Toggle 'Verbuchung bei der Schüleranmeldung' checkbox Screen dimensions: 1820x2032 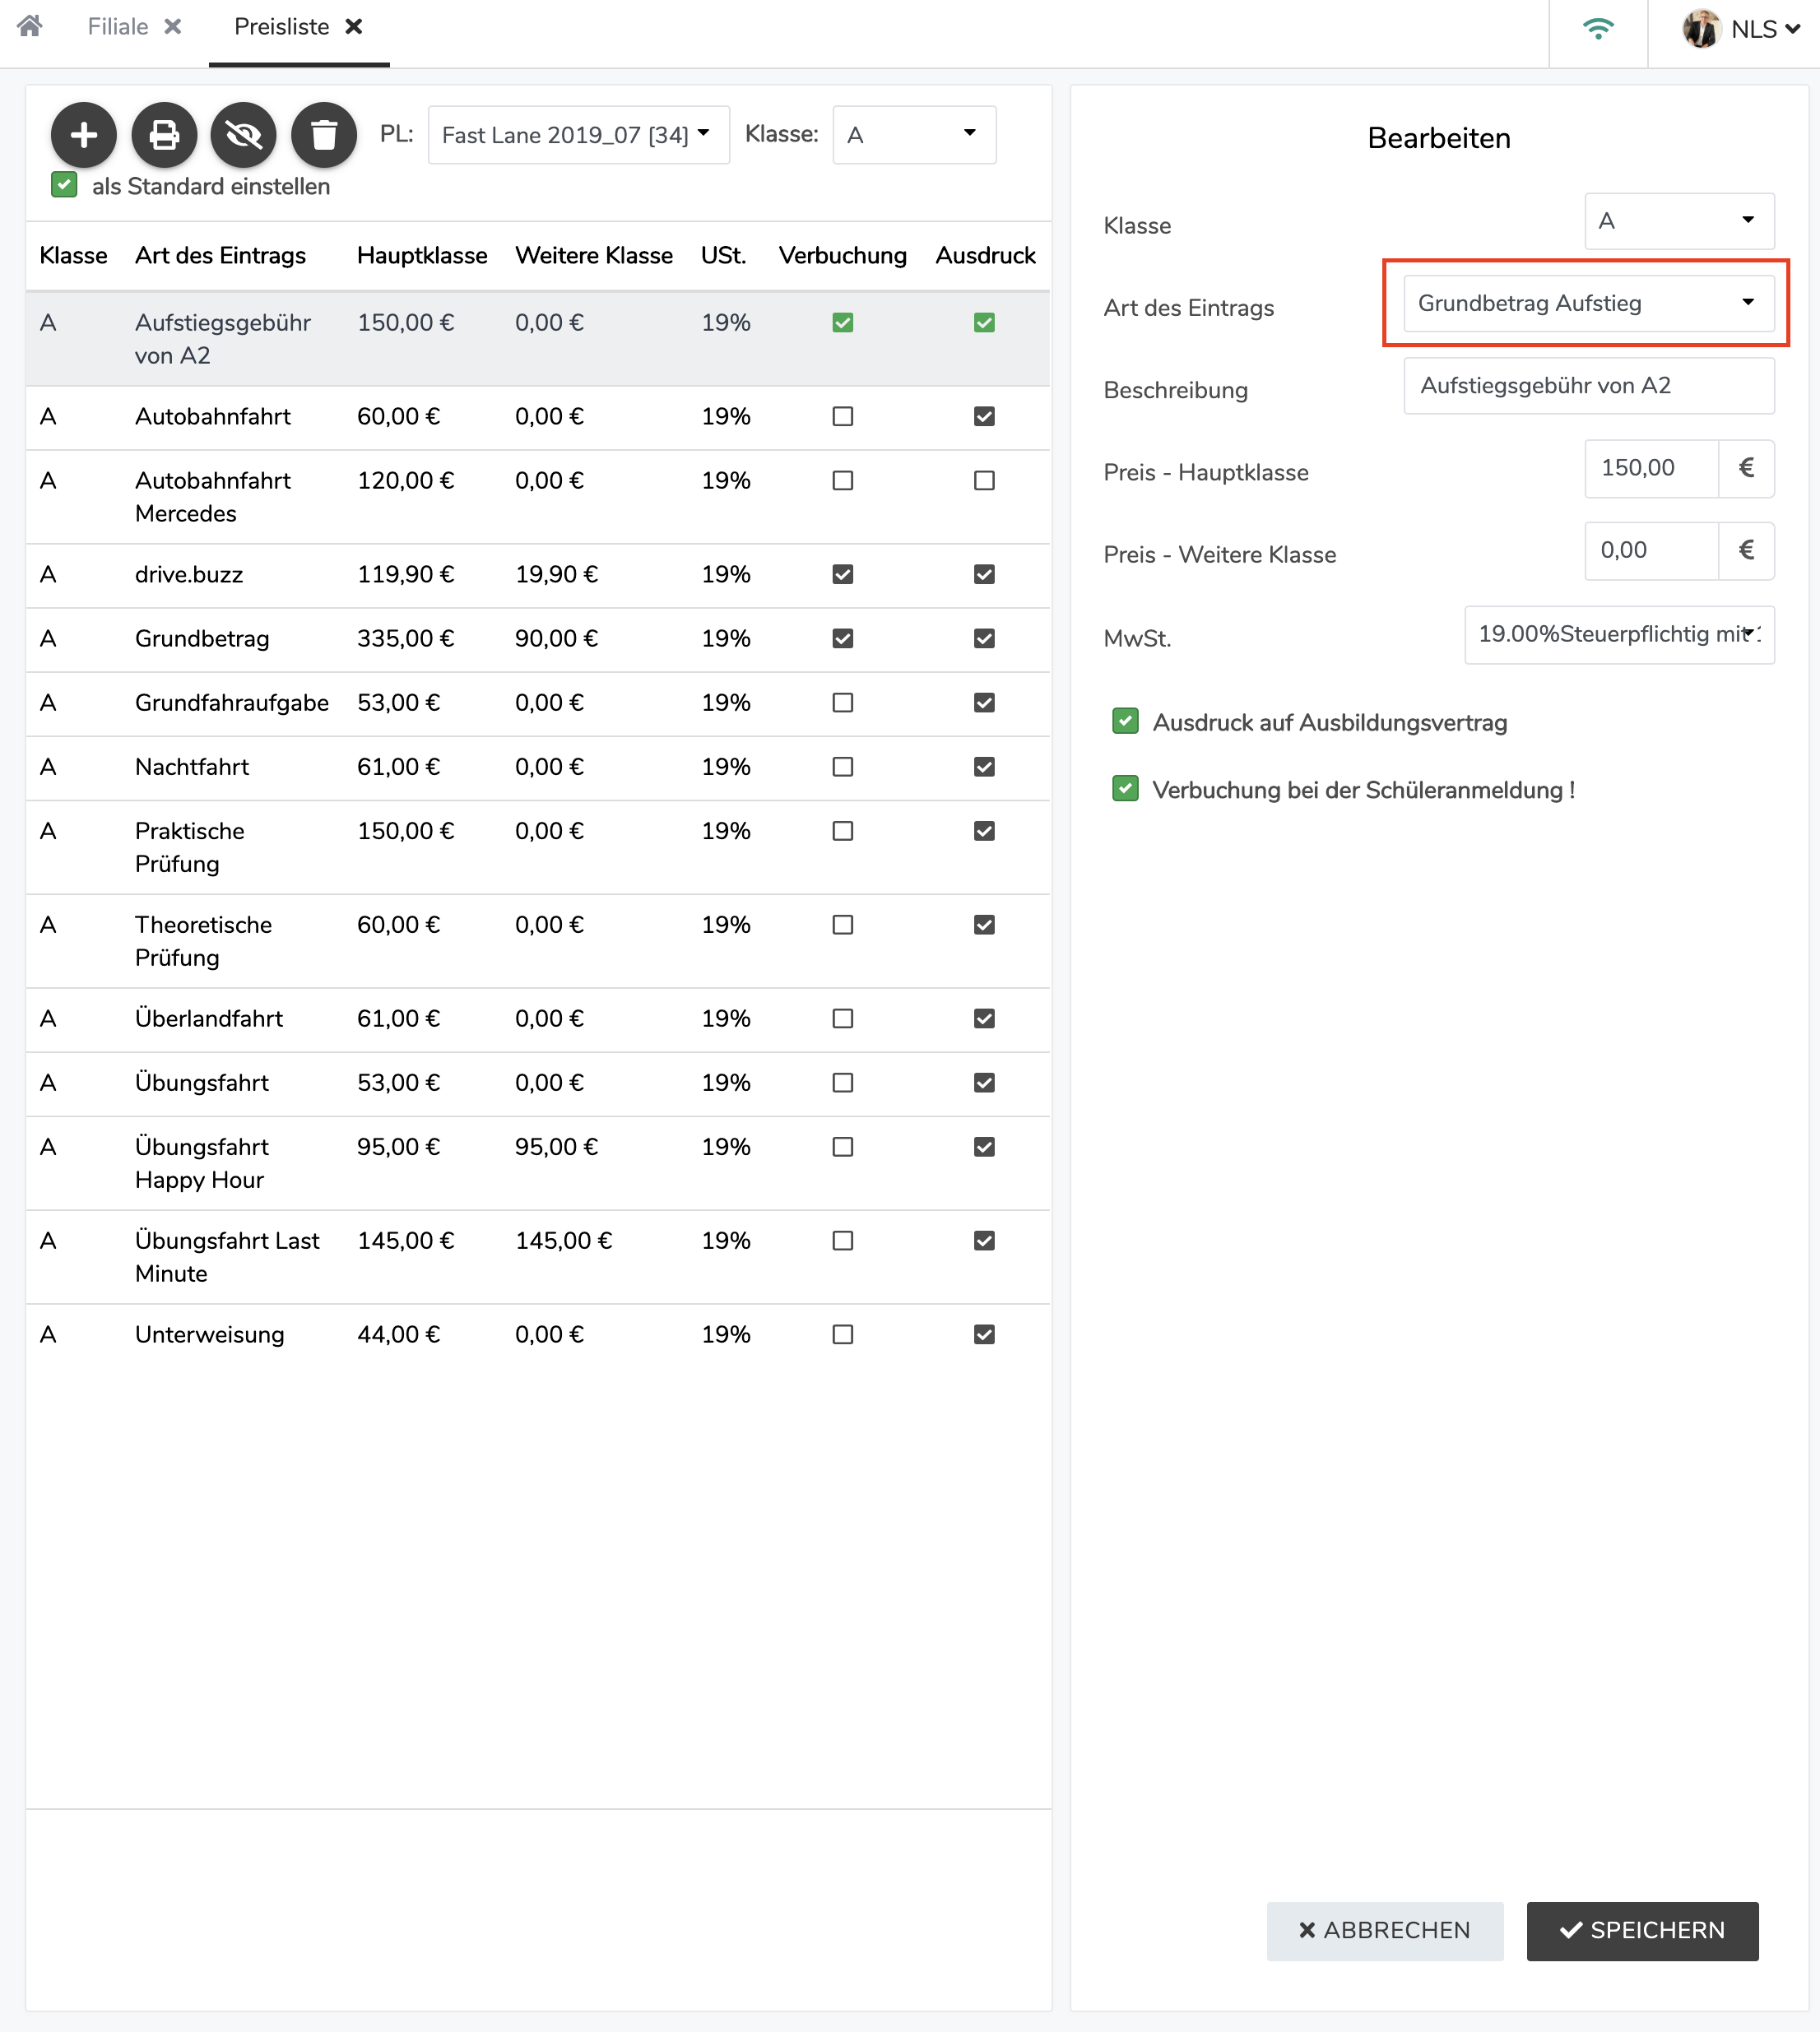point(1125,789)
